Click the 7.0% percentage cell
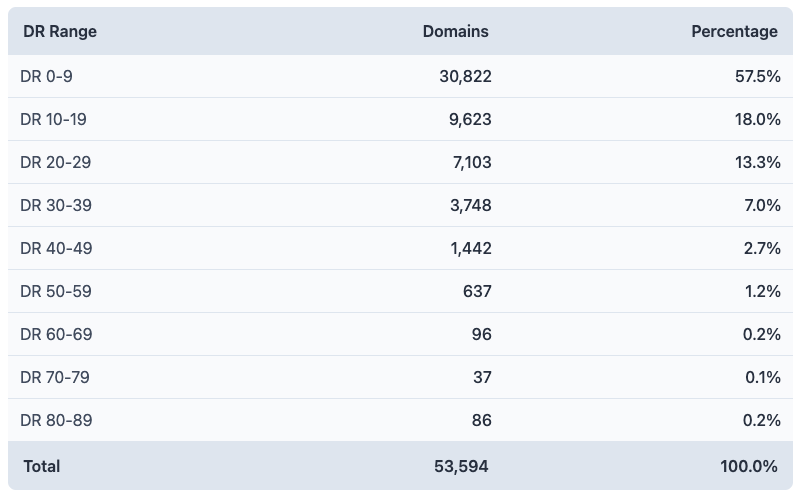 pos(761,205)
